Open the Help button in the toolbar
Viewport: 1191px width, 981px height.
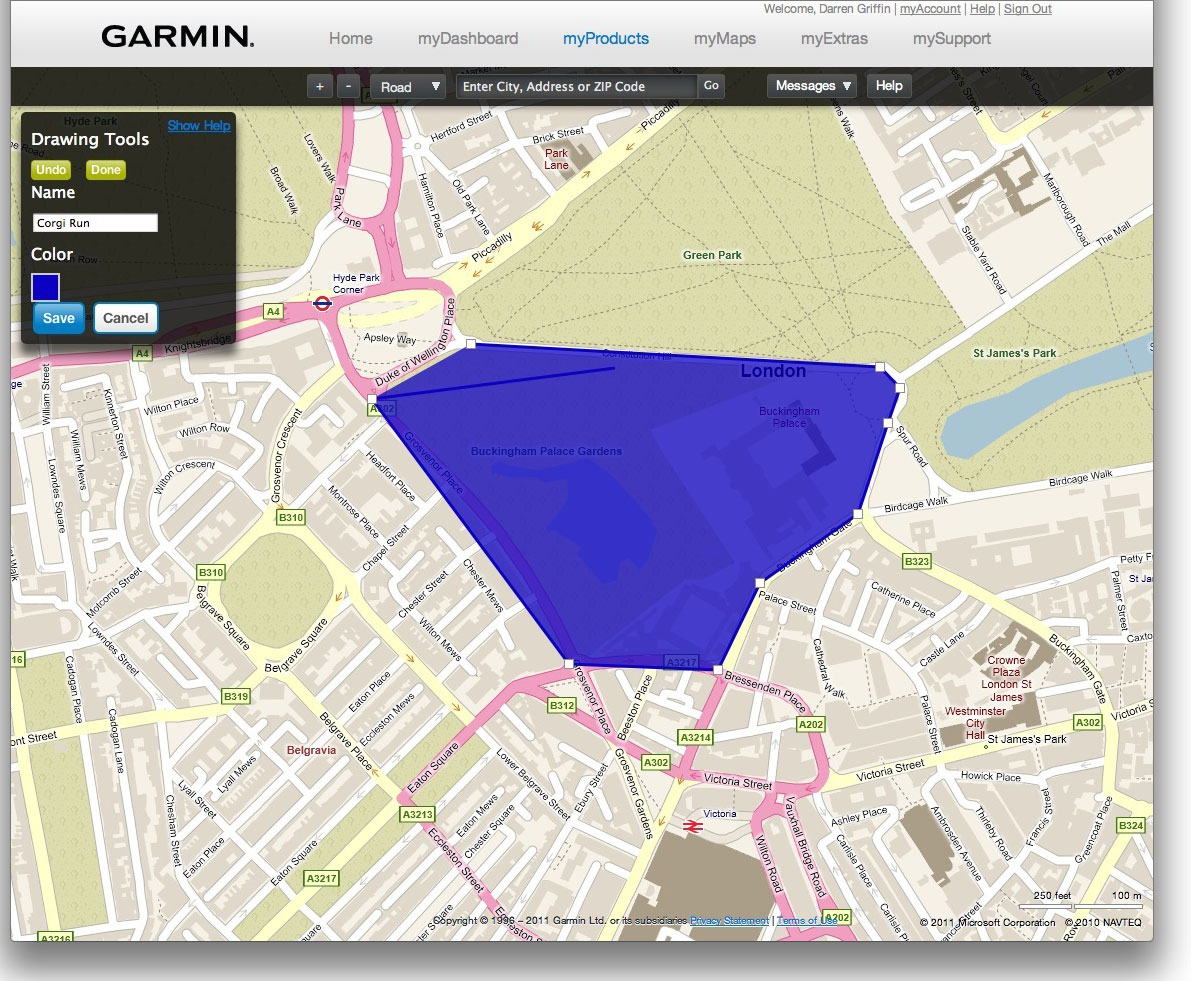[889, 86]
